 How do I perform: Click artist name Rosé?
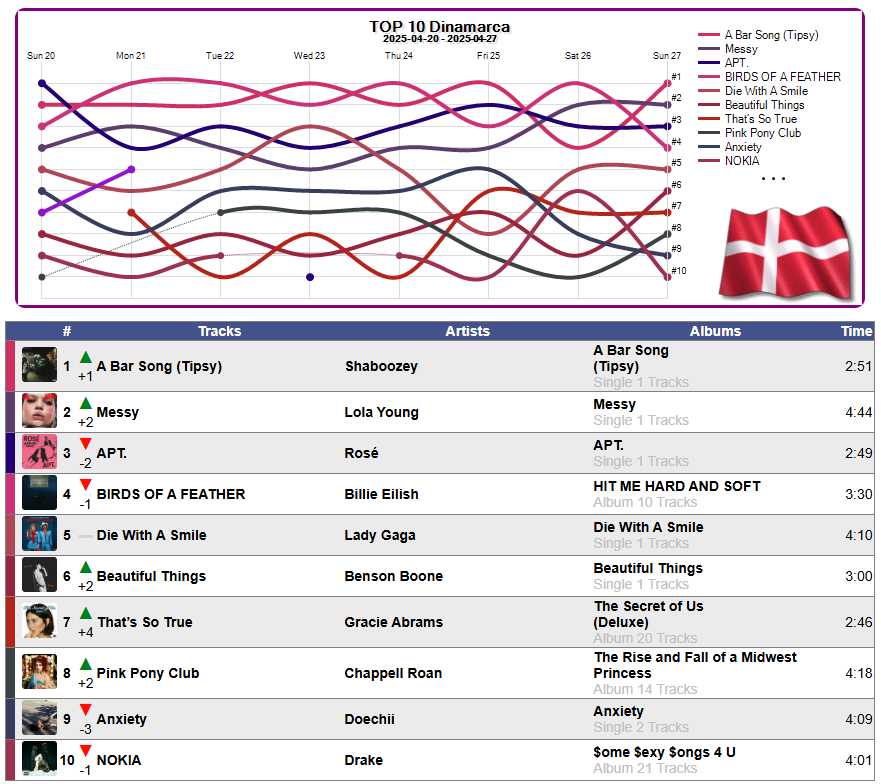coord(361,453)
